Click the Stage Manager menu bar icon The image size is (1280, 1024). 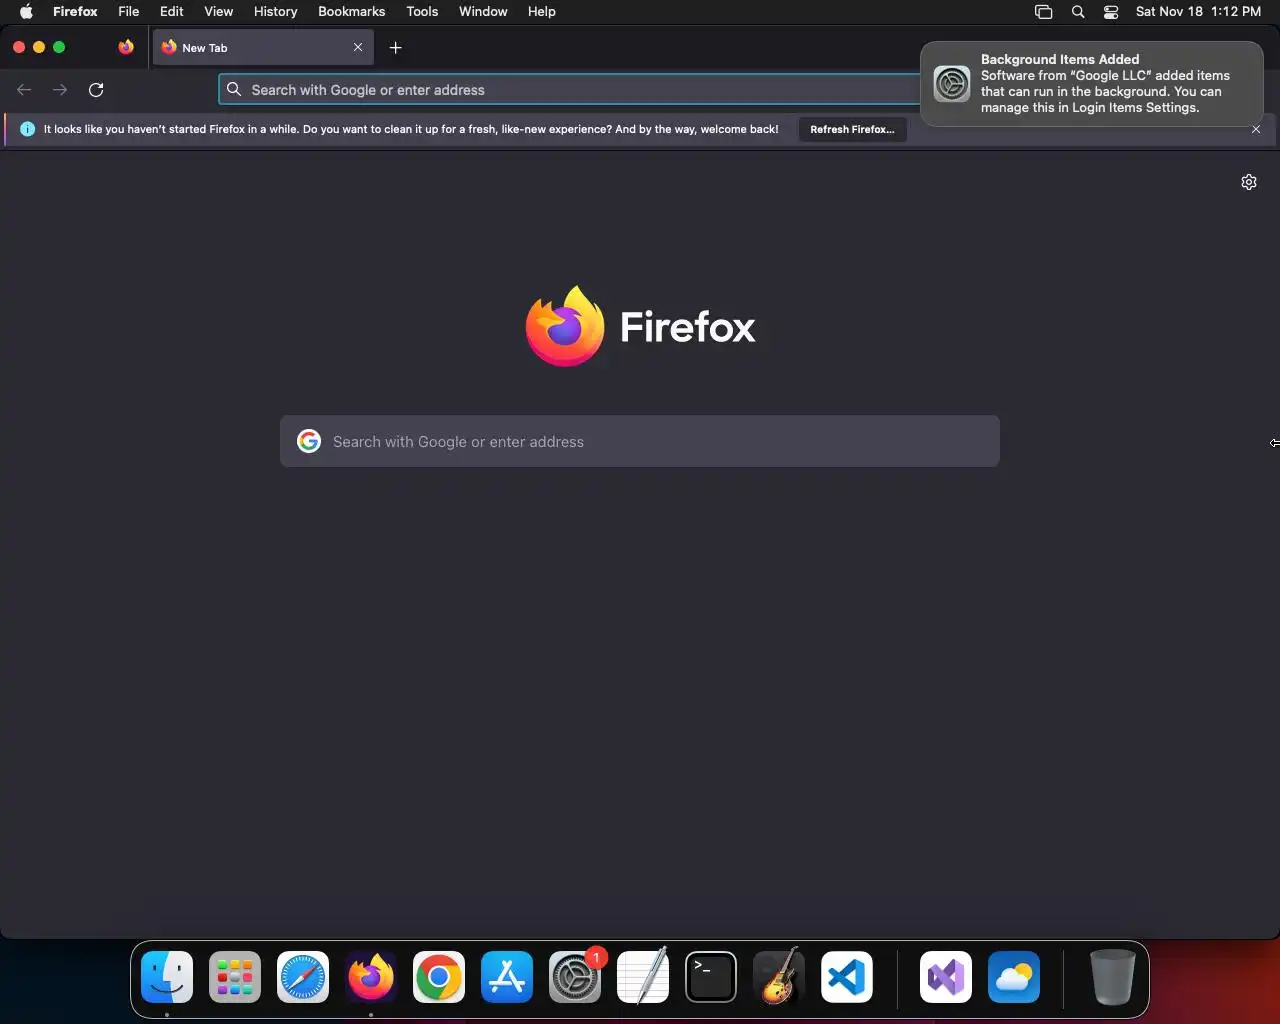(1043, 12)
